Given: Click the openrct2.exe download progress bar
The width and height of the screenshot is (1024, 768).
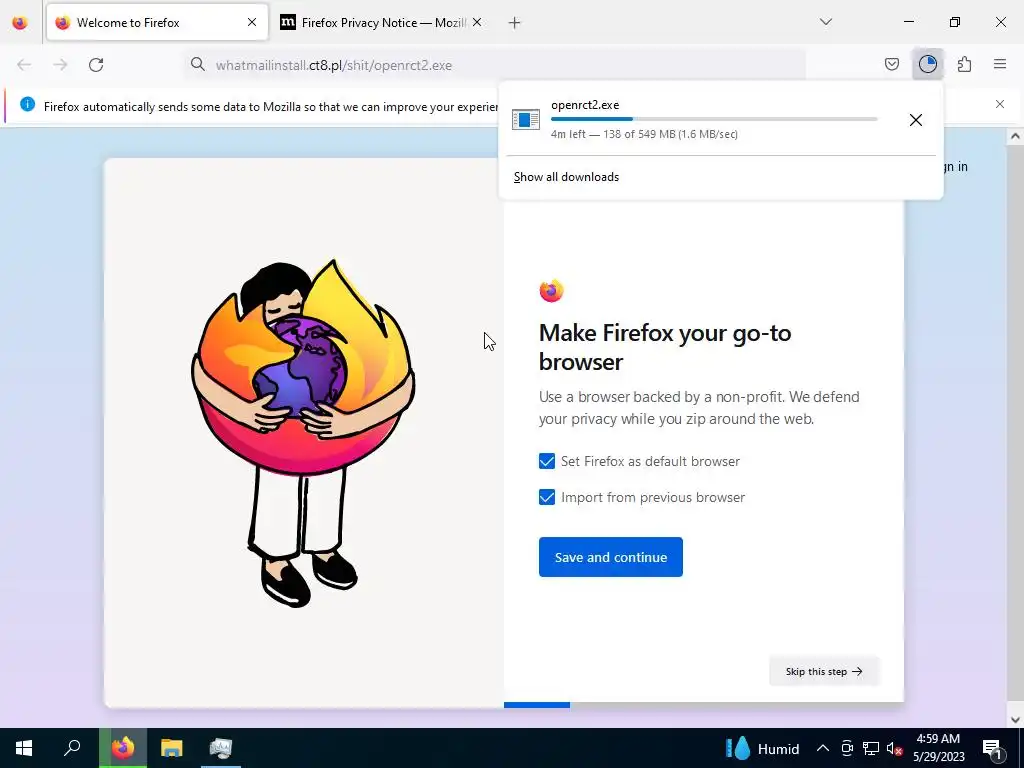Looking at the screenshot, I should coord(714,119).
